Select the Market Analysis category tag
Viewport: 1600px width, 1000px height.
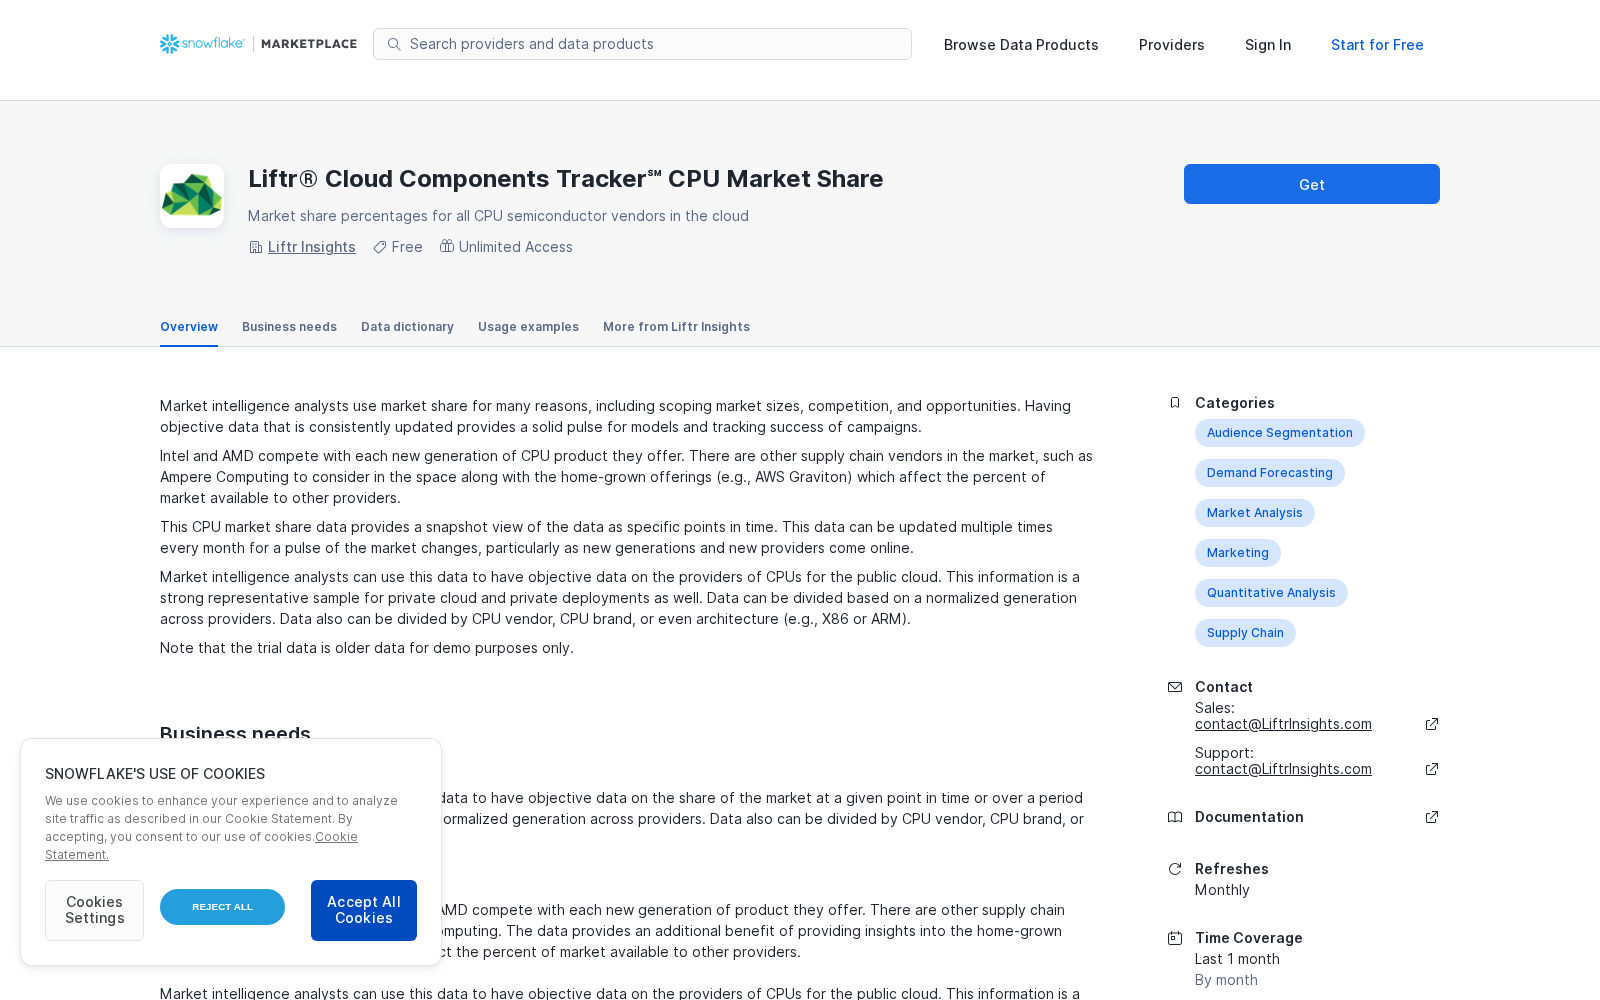[1255, 513]
